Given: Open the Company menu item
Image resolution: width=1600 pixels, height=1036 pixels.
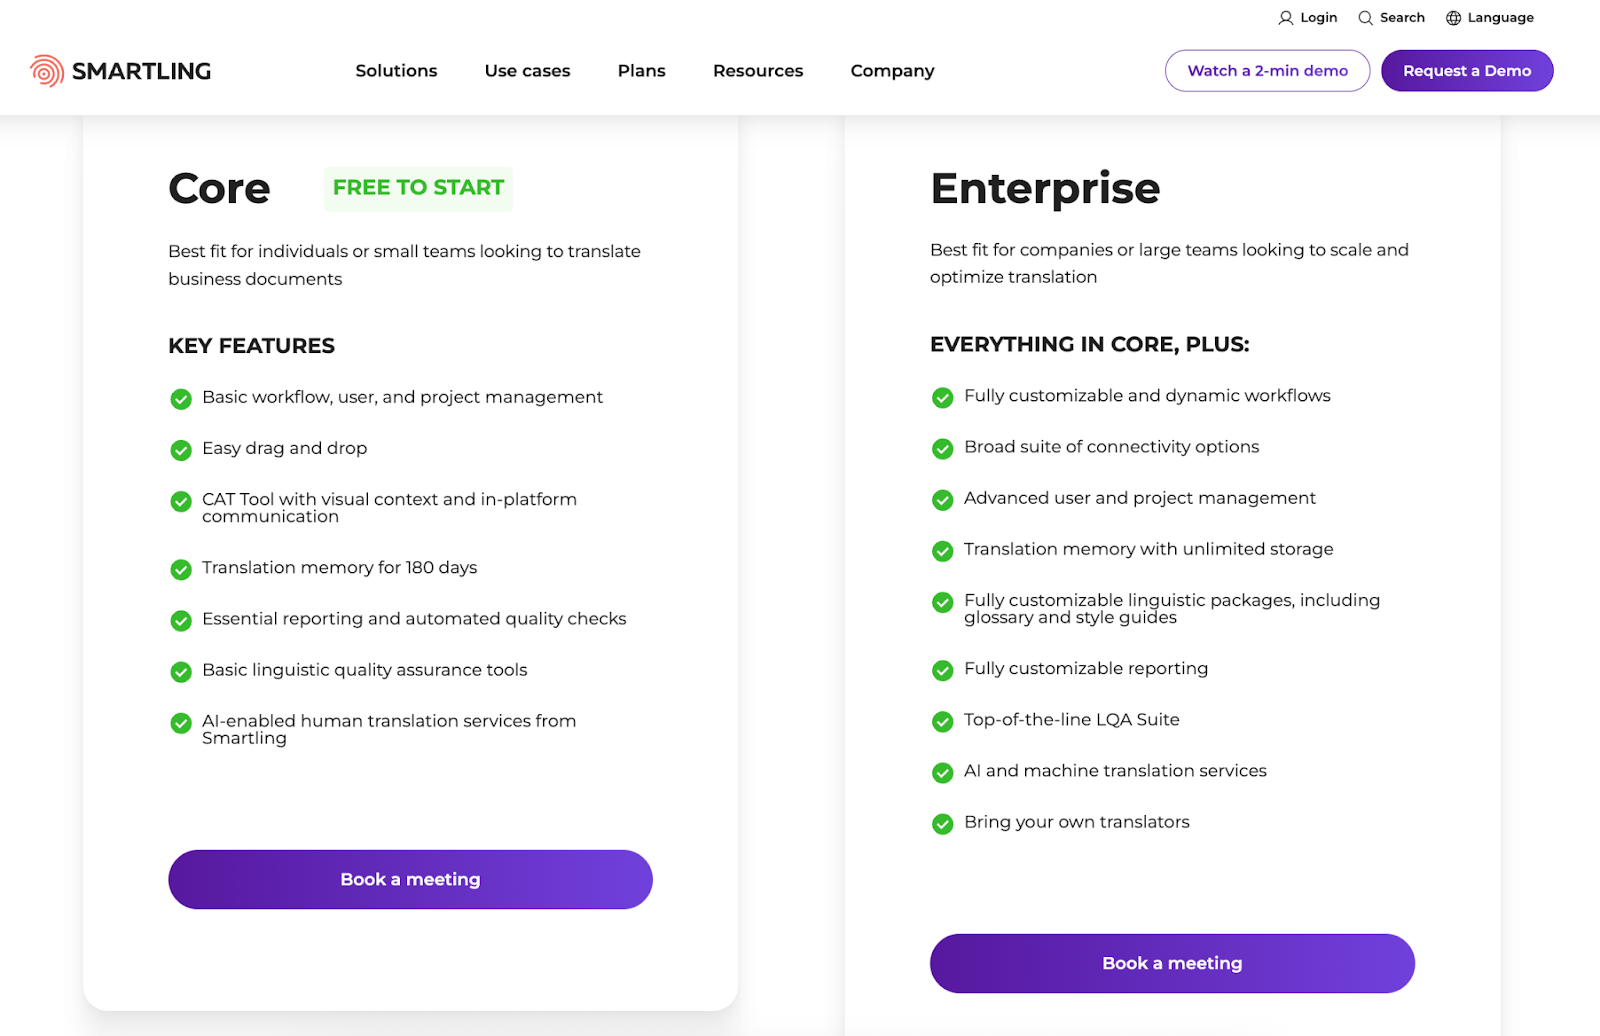Looking at the screenshot, I should pos(892,71).
